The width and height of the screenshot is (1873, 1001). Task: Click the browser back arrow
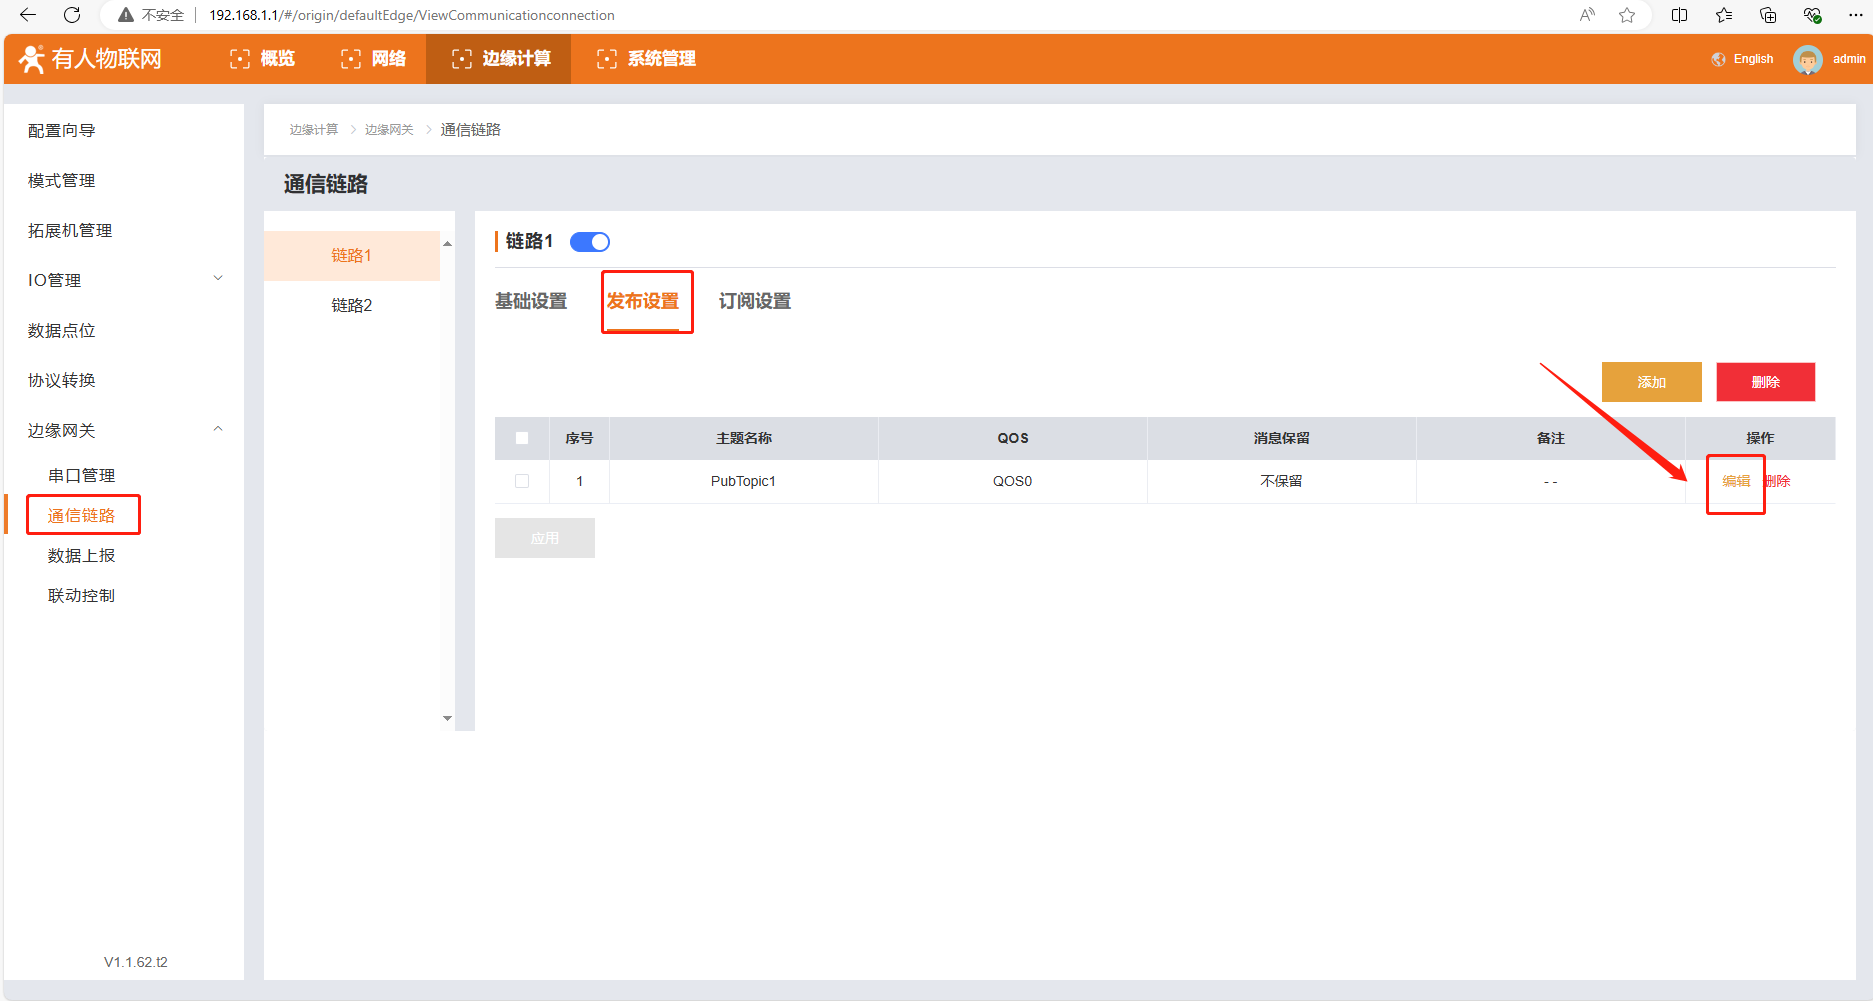28,15
